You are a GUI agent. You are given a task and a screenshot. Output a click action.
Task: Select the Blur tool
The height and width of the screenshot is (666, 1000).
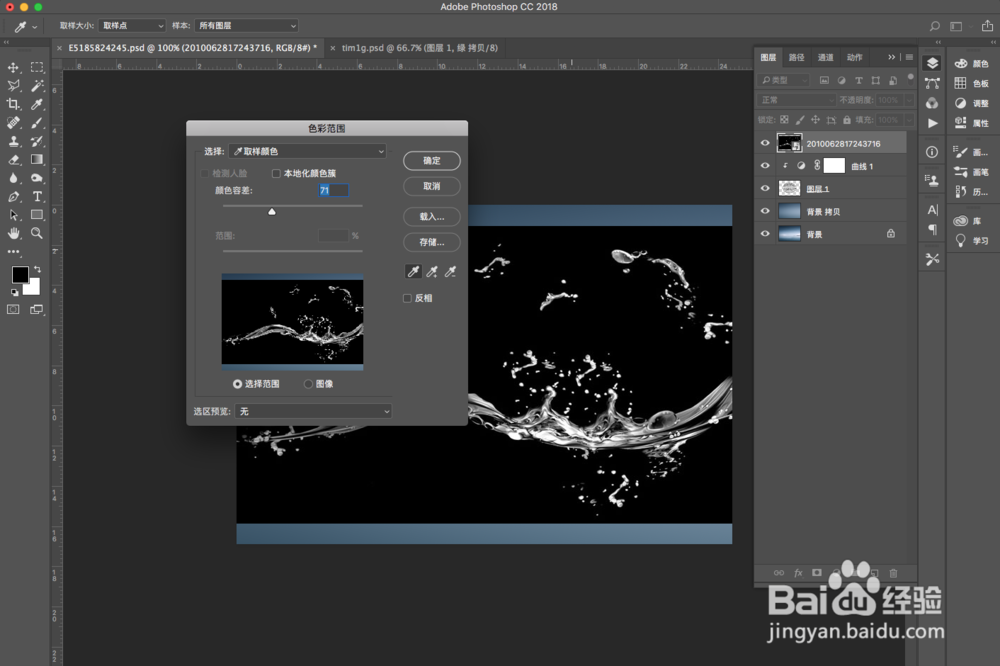click(13, 178)
